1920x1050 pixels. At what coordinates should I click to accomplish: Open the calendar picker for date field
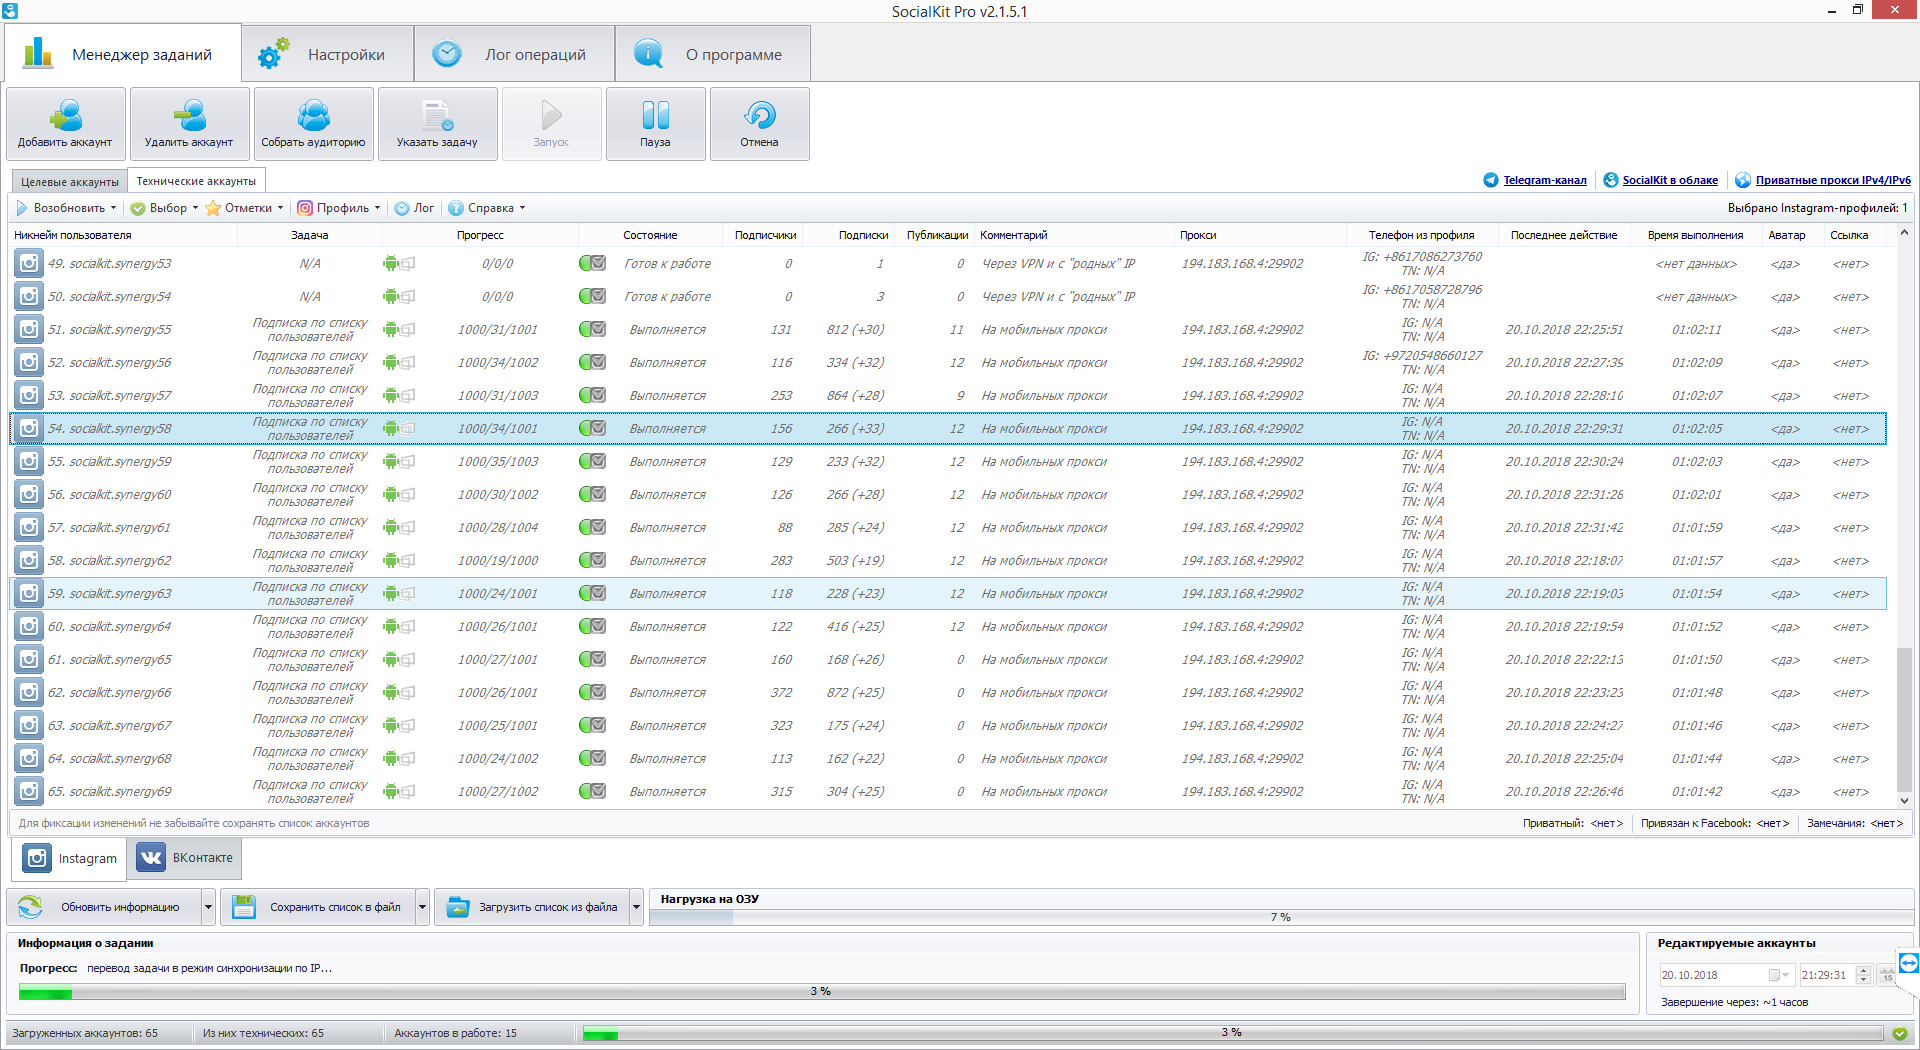(1779, 975)
